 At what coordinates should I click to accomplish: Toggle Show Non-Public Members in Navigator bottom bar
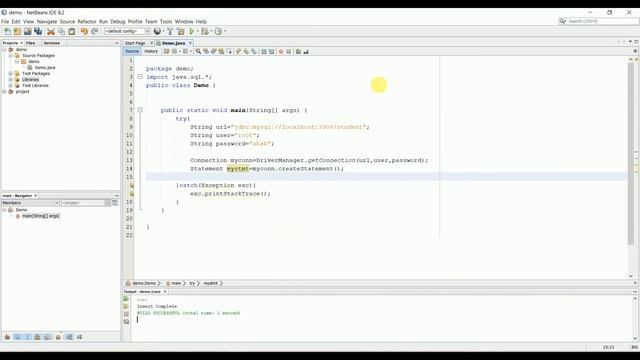click(37, 337)
